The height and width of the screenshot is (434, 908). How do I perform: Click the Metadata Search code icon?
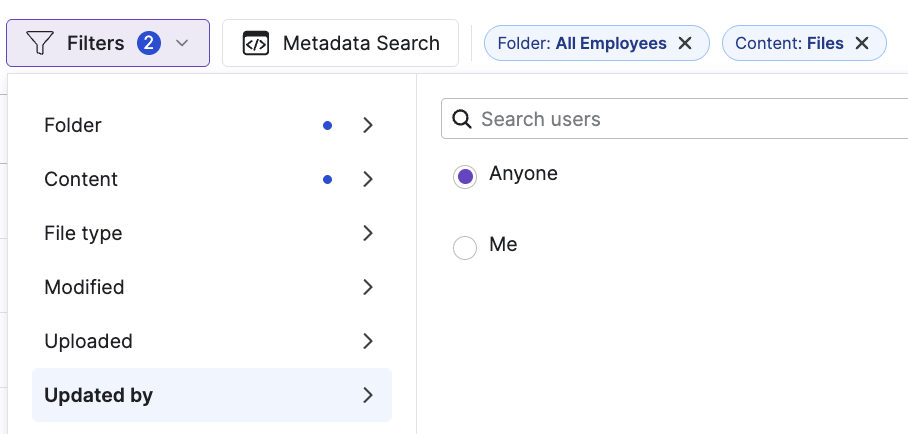256,44
